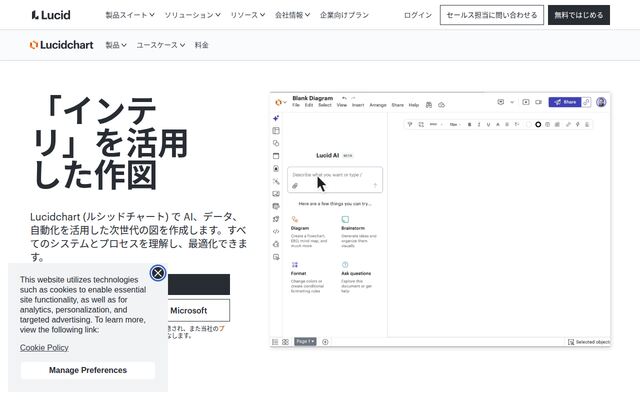Click the shapes library icon in diagram sidebar
Viewport: 640px width, 400px height.
click(x=276, y=143)
